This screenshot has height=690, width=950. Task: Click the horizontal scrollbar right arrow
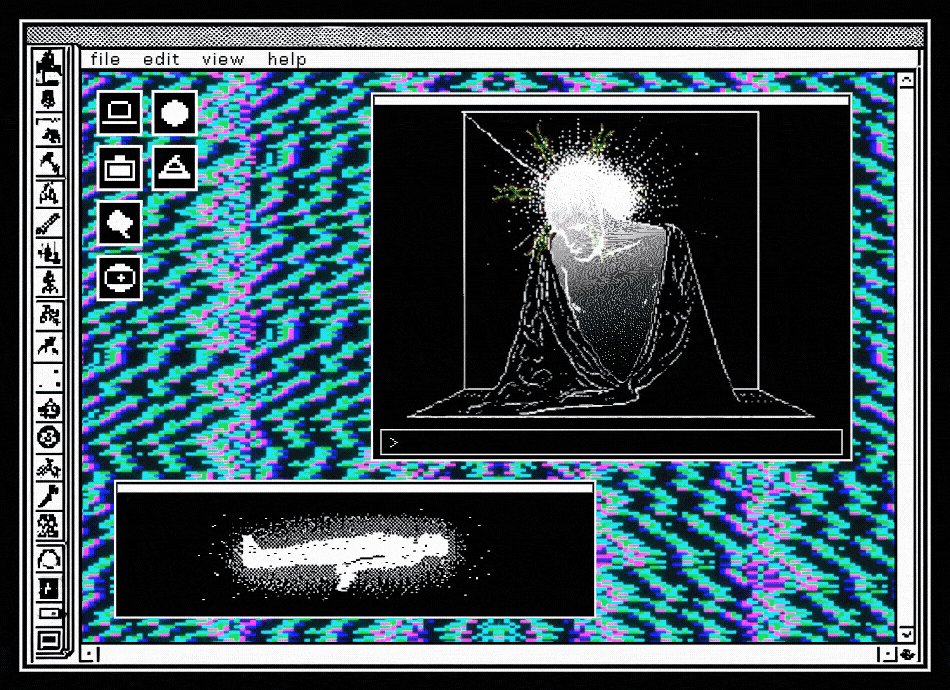(887, 654)
